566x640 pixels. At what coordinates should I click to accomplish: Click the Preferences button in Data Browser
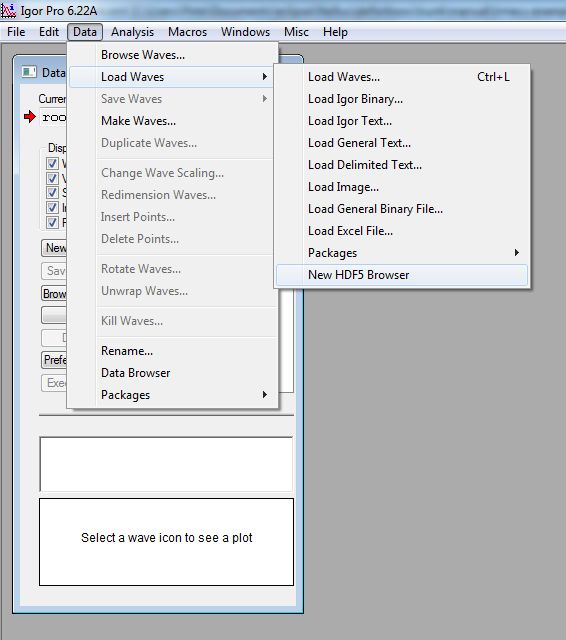[x=54, y=360]
